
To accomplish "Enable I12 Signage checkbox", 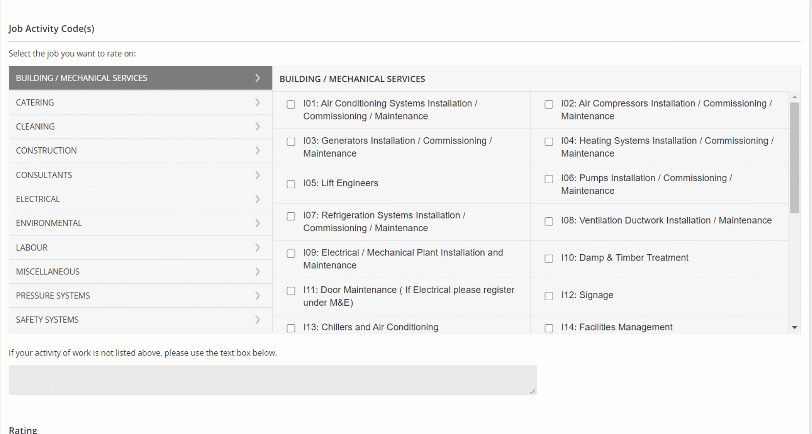I will pyautogui.click(x=549, y=296).
